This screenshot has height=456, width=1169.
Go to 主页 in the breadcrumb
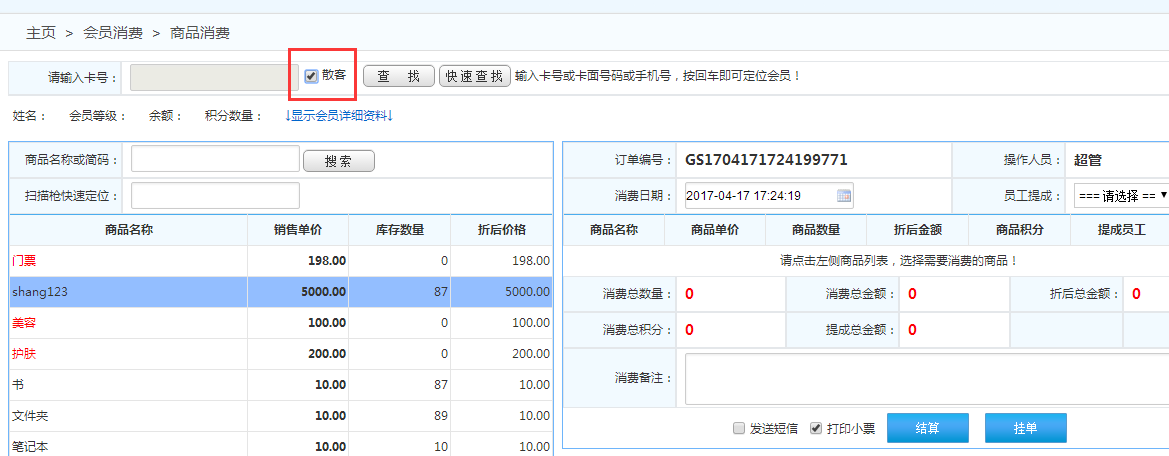coord(41,33)
